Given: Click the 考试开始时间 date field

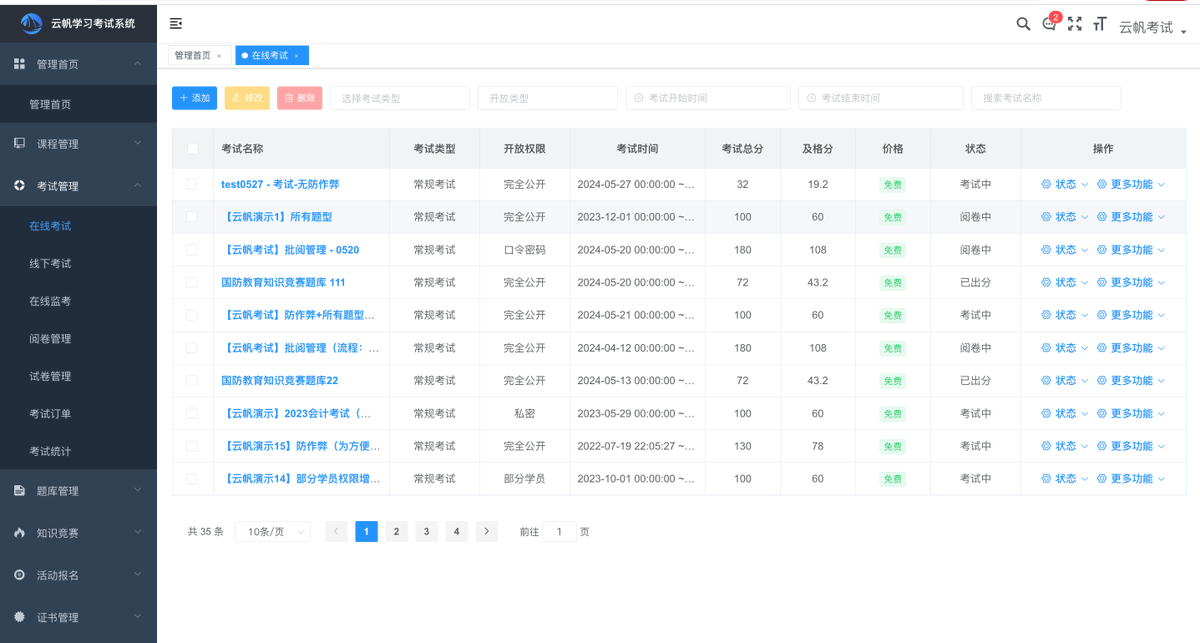Looking at the screenshot, I should [708, 98].
